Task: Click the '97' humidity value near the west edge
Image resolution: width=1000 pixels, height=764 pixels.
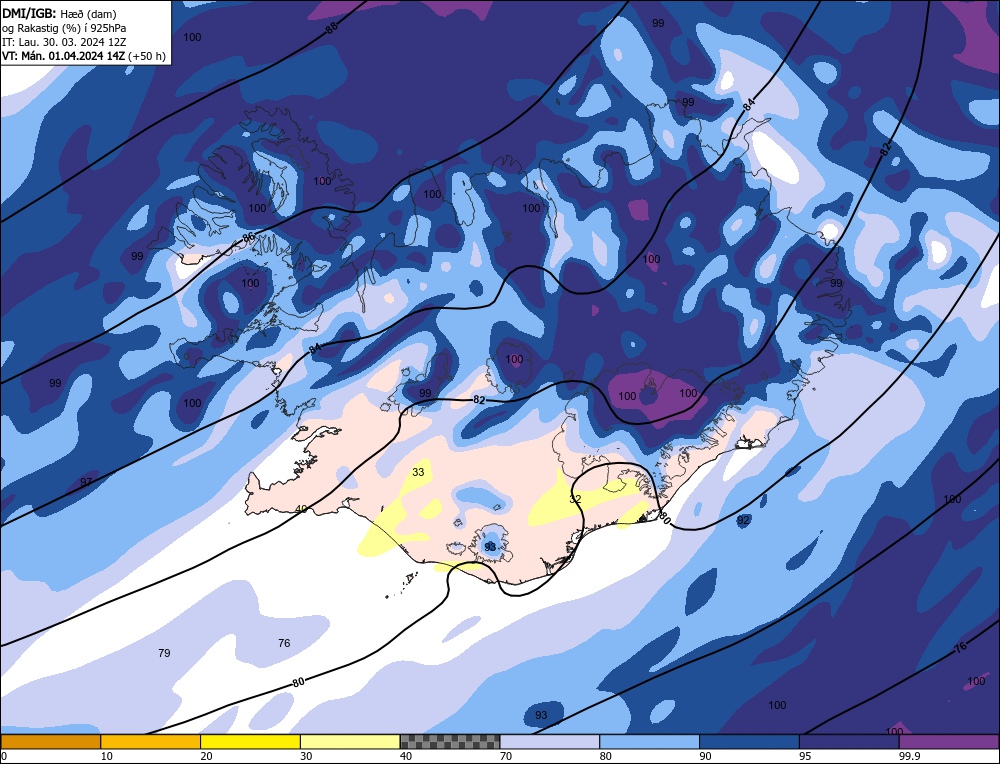Action: [86, 482]
